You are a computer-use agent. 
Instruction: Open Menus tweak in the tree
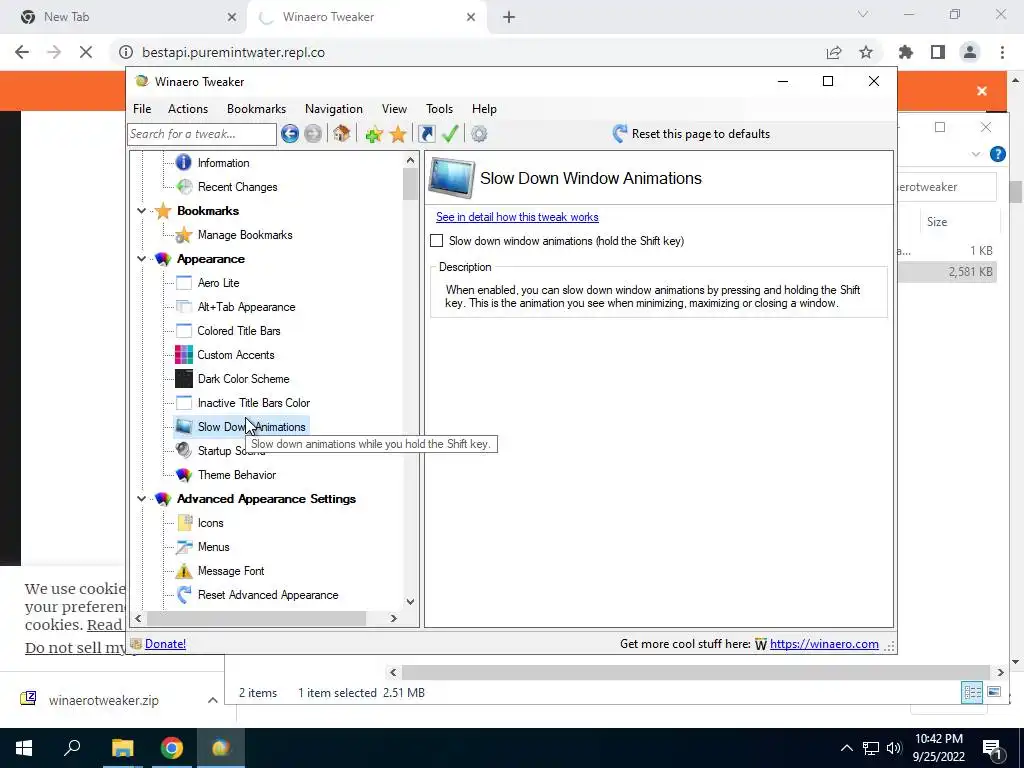[x=213, y=547]
